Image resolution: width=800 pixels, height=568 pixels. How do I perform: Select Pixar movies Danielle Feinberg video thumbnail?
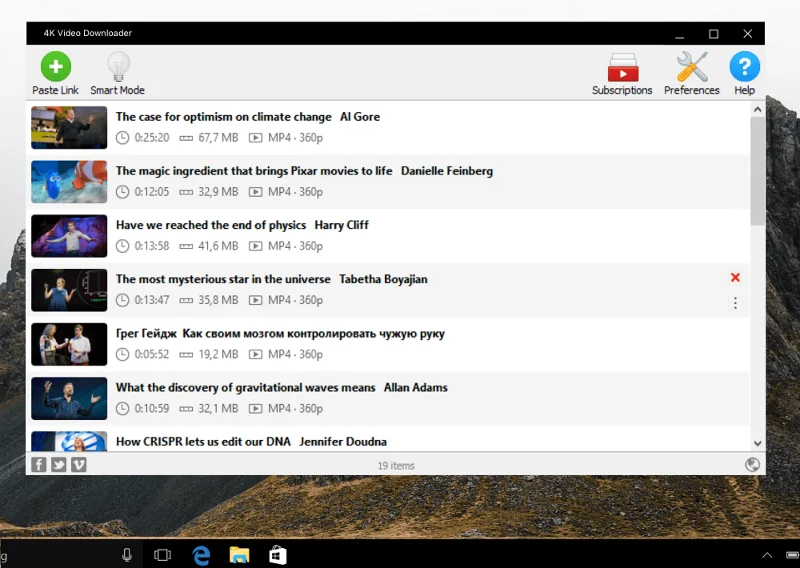click(x=69, y=182)
